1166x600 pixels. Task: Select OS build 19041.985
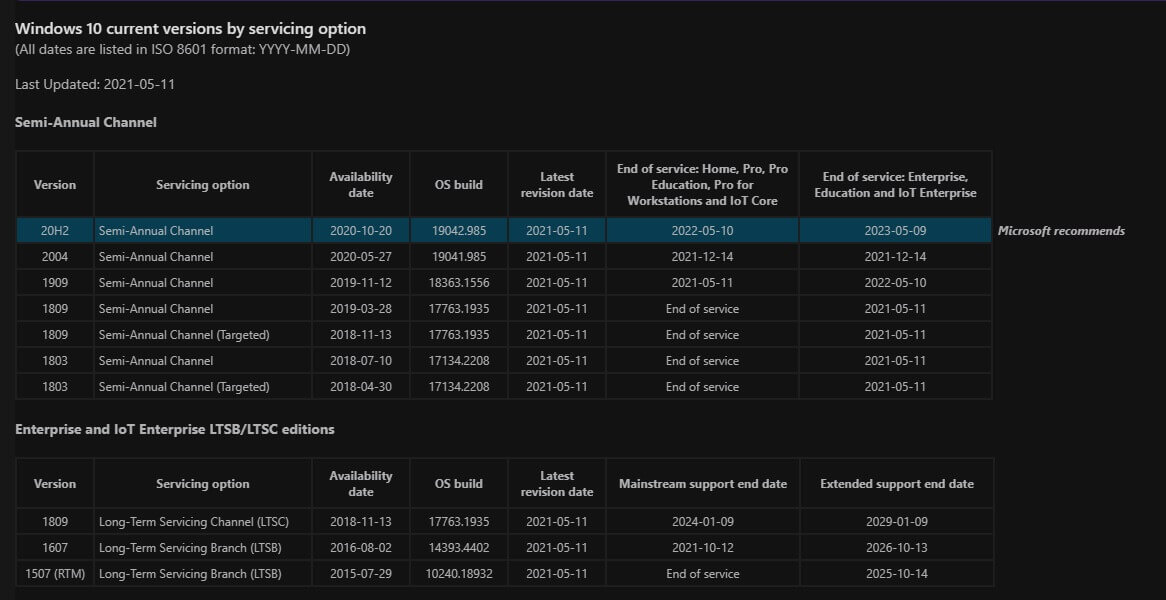[x=459, y=257]
